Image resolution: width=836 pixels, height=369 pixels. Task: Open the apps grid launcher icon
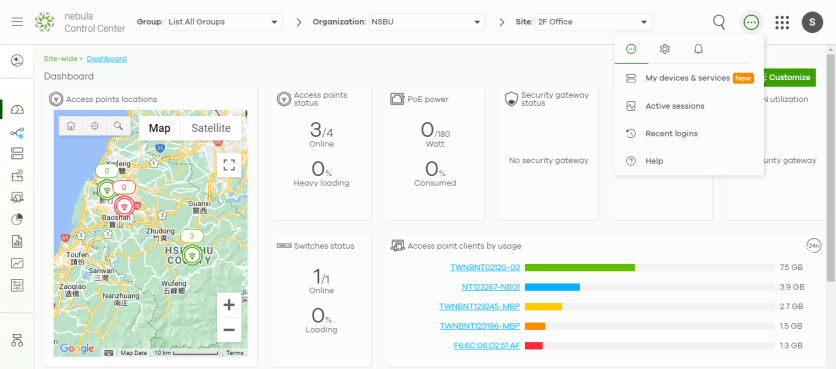click(782, 22)
